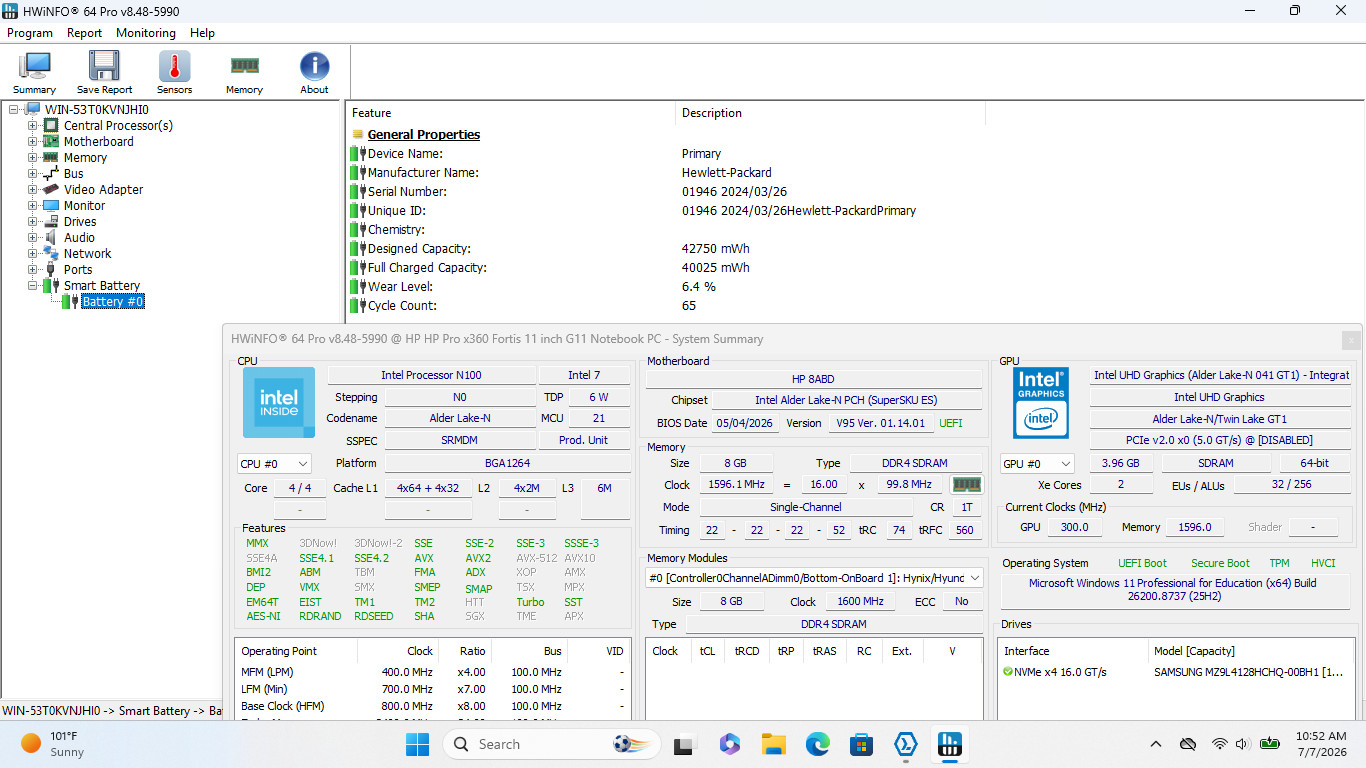The image size is (1366, 768).
Task: Select the Video Adapter tree node icon
Action: 51,189
